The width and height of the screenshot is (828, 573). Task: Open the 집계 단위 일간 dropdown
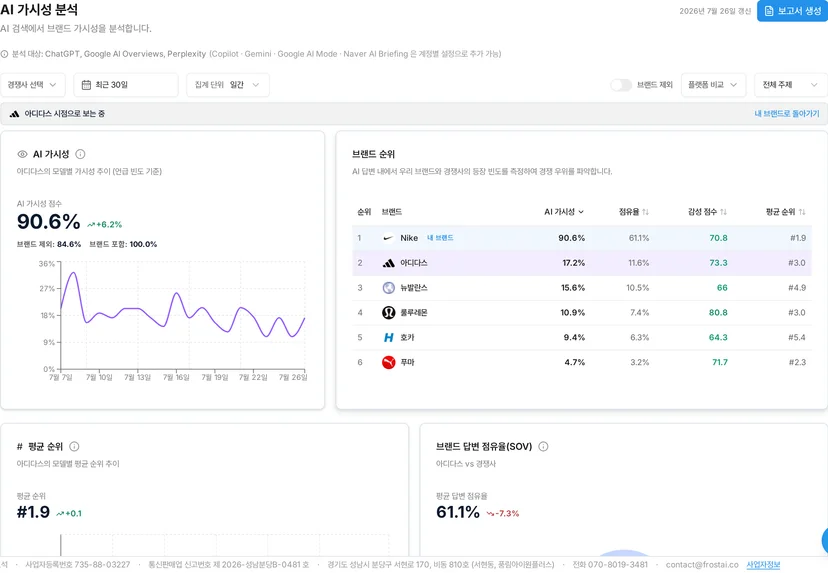(228, 85)
